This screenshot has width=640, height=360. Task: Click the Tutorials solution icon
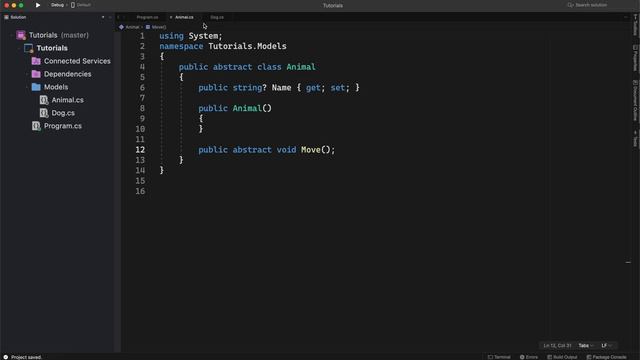point(21,35)
